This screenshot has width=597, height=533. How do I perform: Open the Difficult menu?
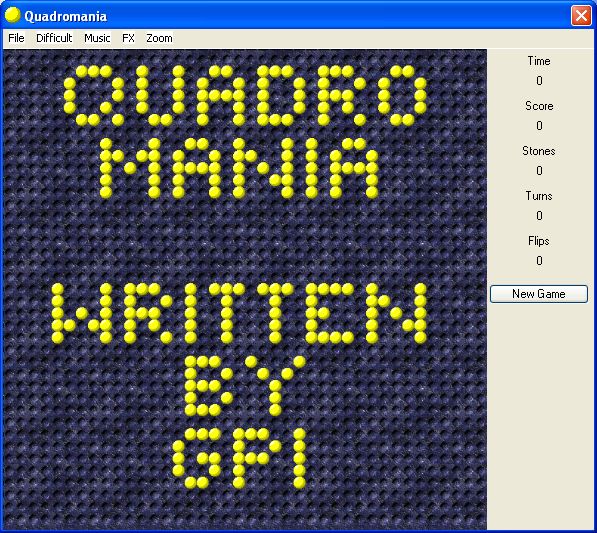point(54,38)
